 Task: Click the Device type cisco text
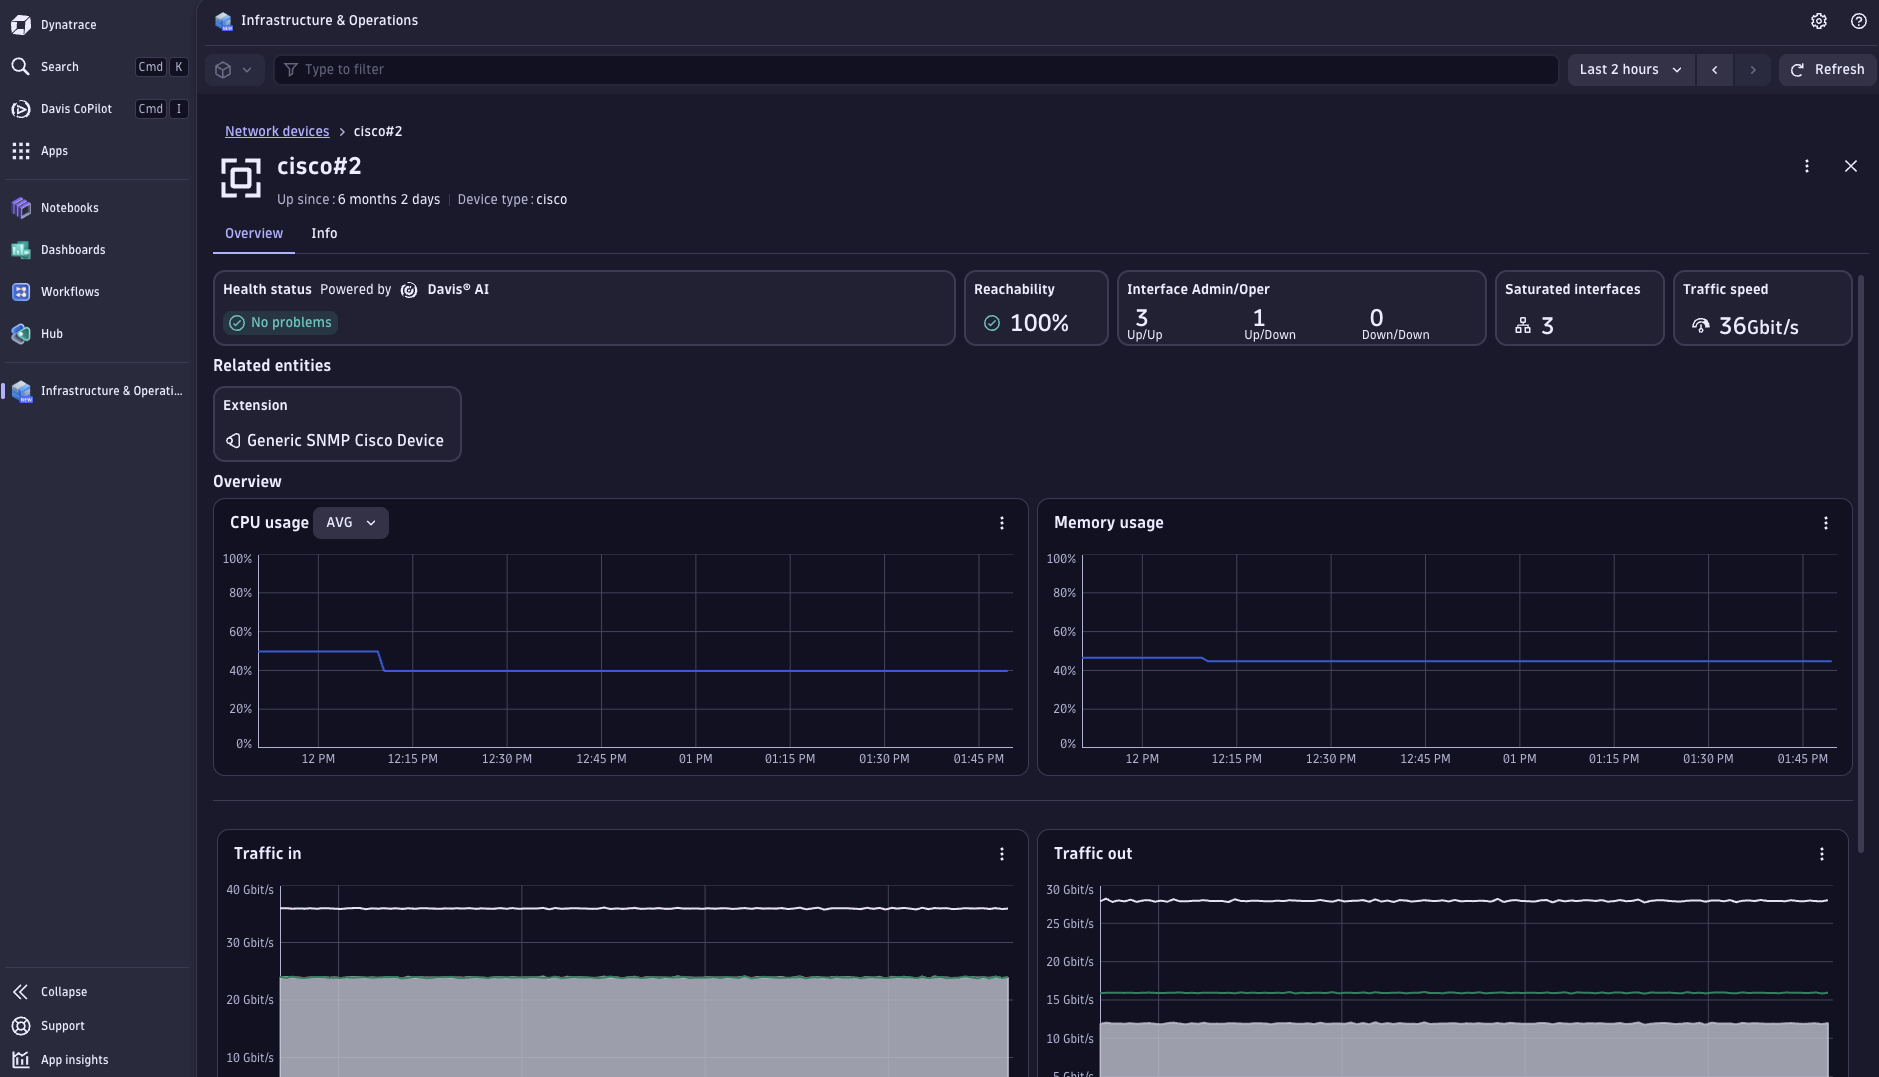[512, 200]
